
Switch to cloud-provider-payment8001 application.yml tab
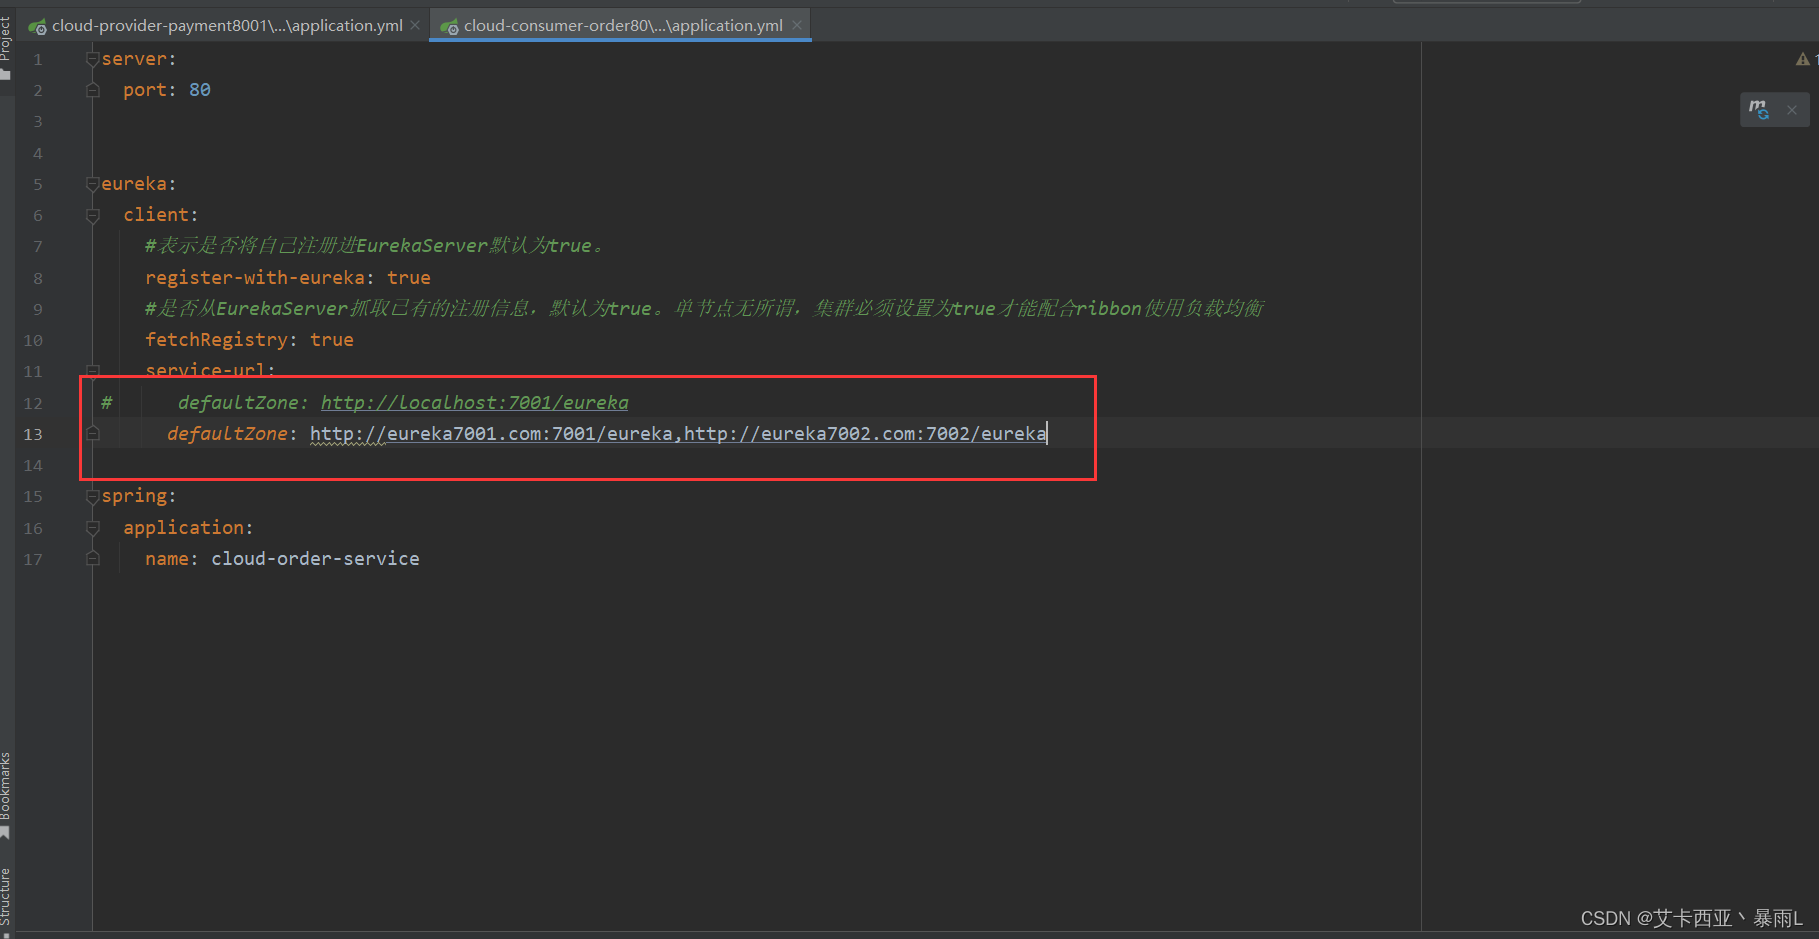[227, 25]
